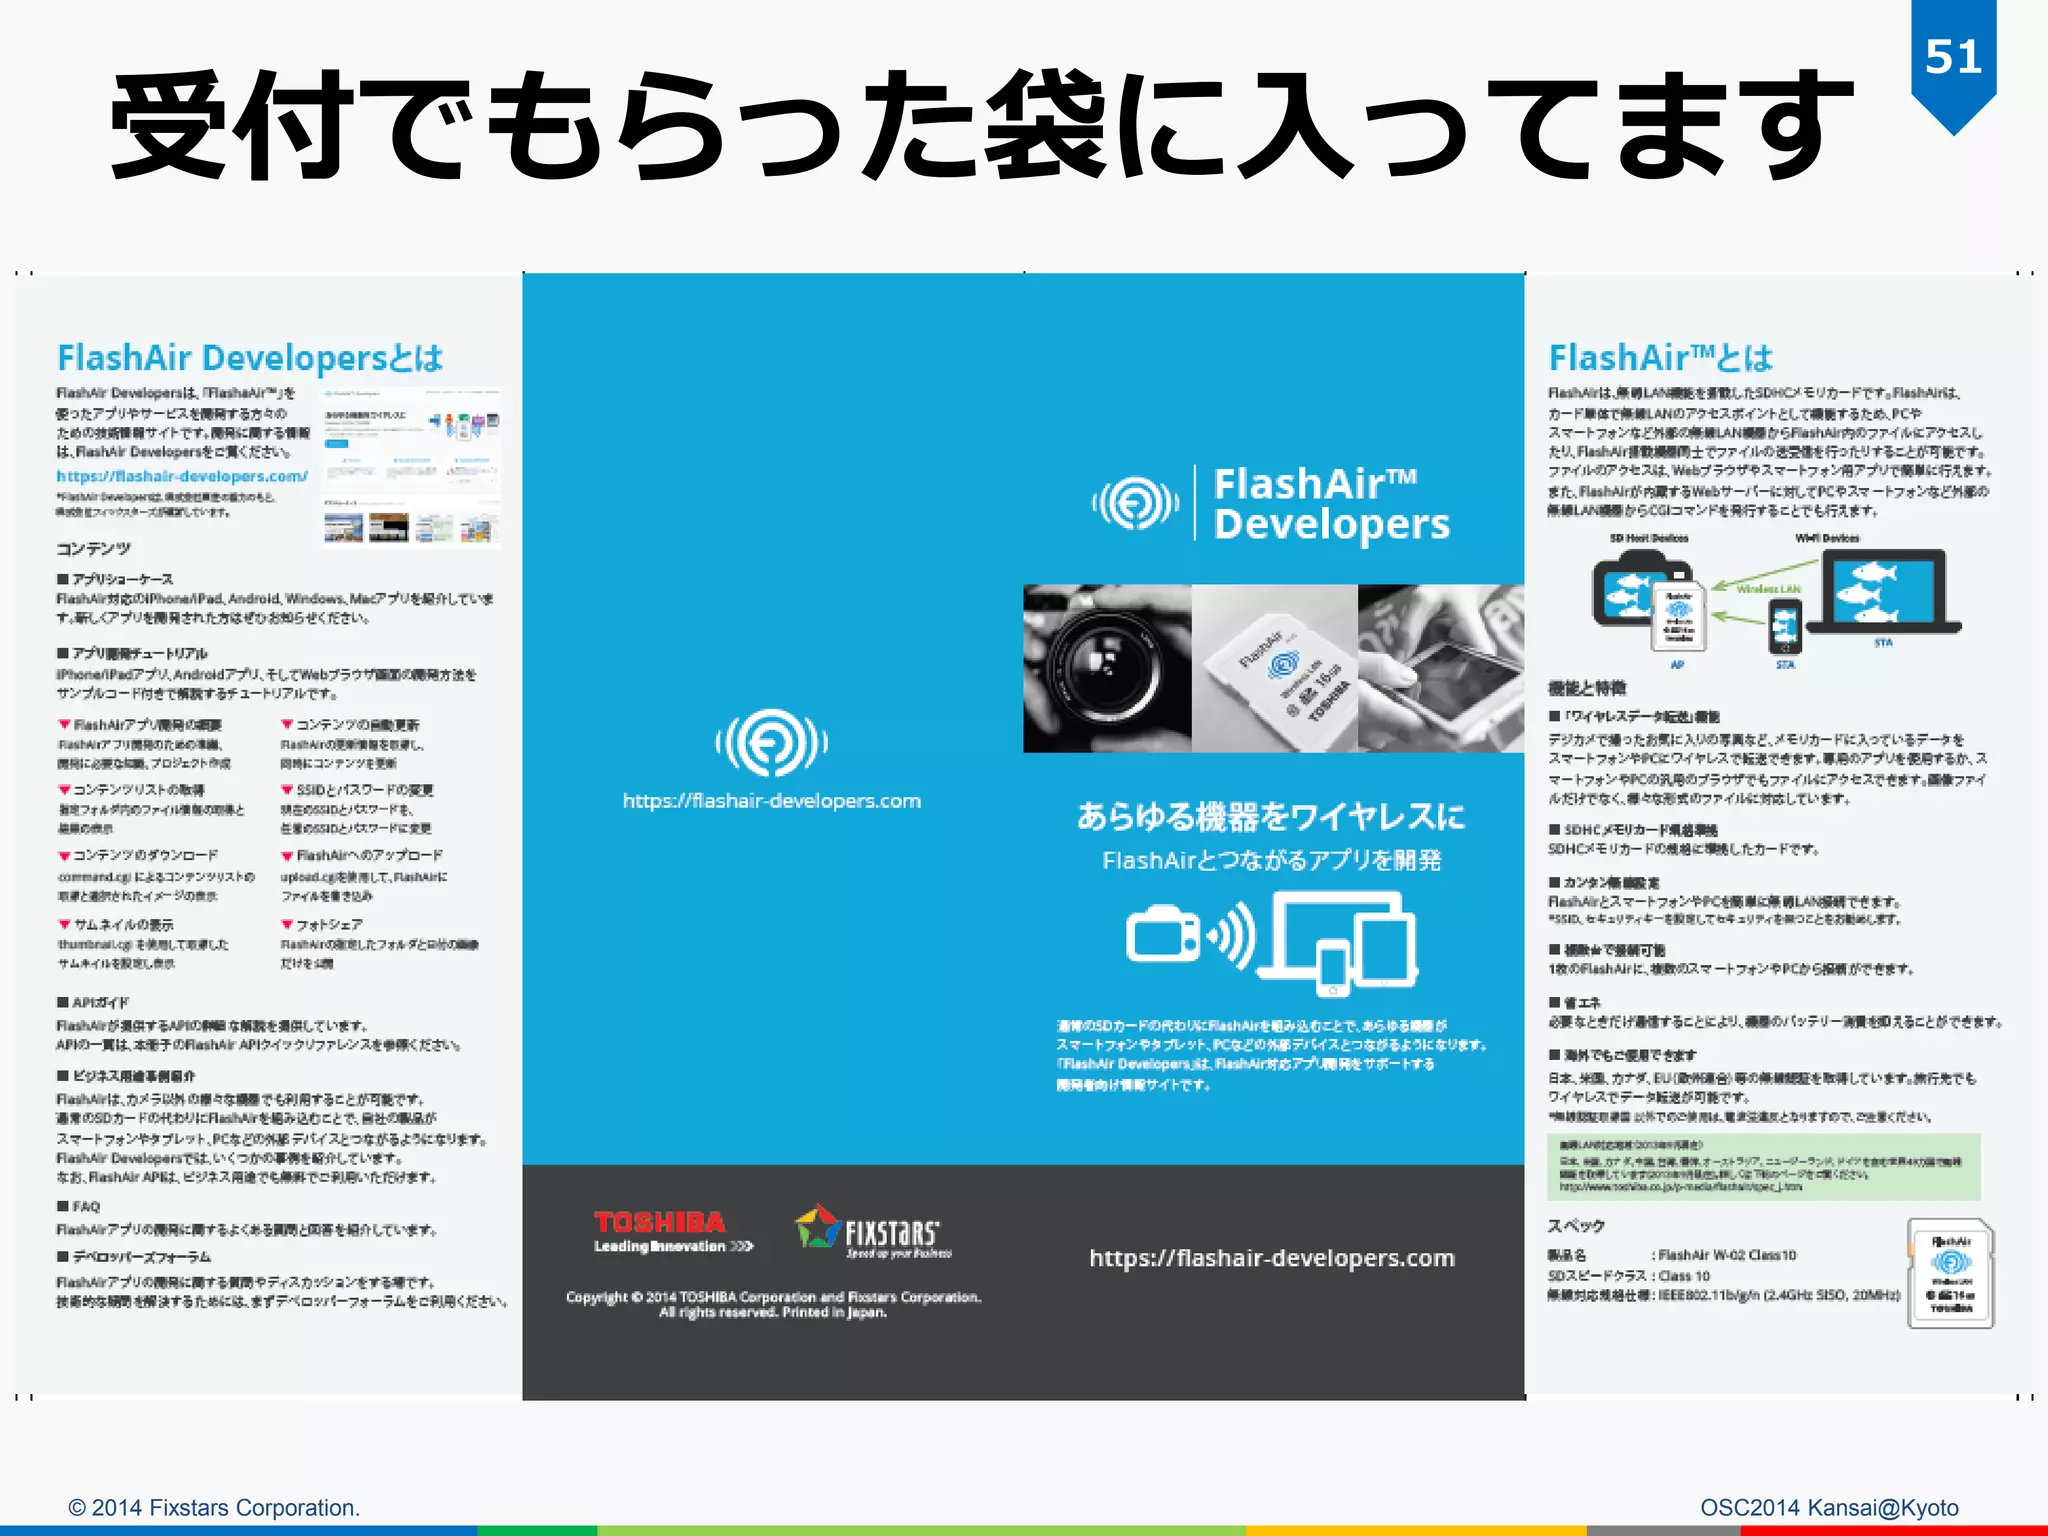The height and width of the screenshot is (1536, 2048).
Task: Click the SD Host and WiFi devices diagram
Action: (x=1774, y=600)
